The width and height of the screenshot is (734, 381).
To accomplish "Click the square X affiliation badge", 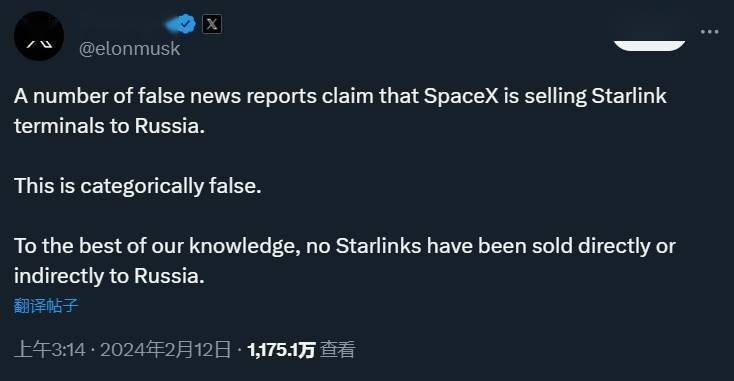I will pos(212,24).
